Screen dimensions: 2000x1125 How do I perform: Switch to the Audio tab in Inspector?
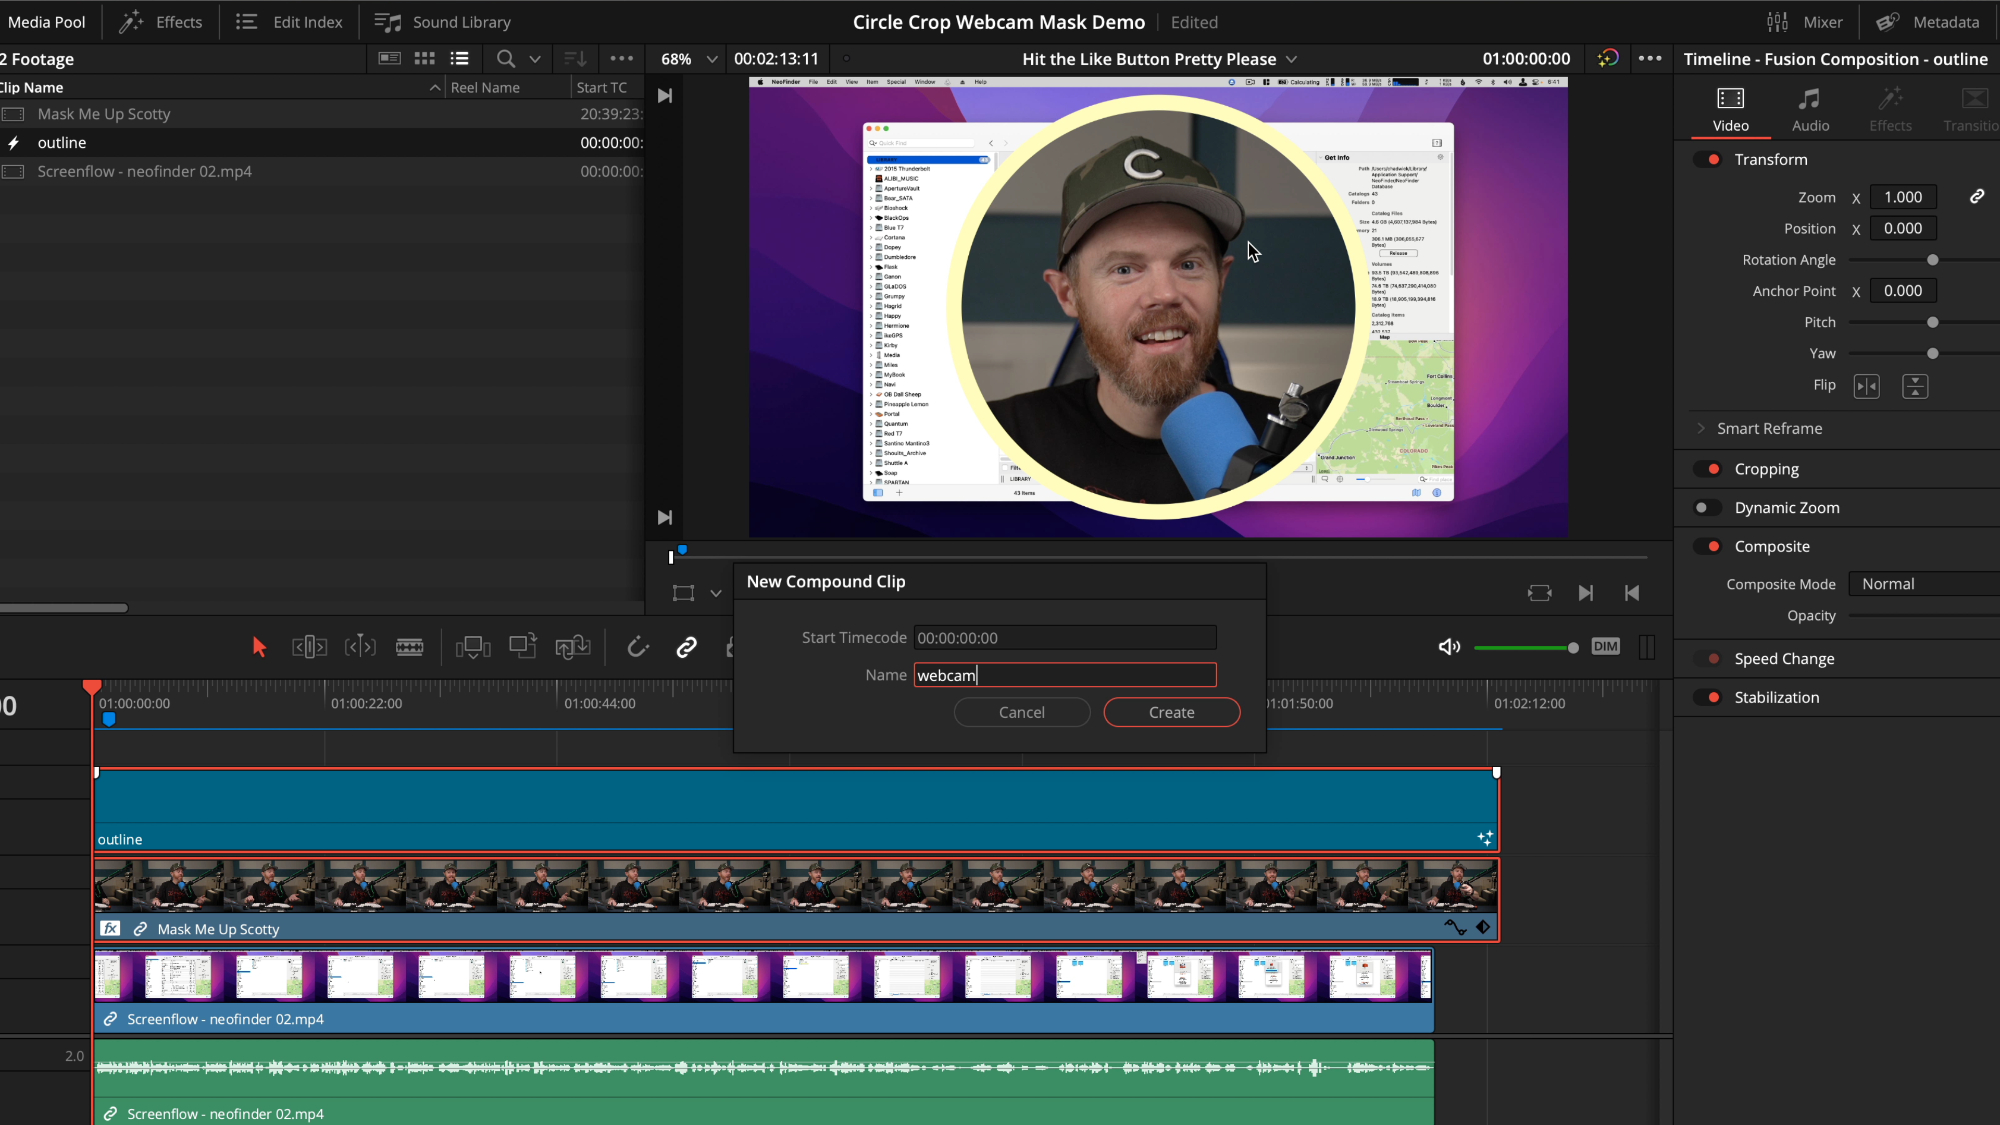click(x=1809, y=108)
